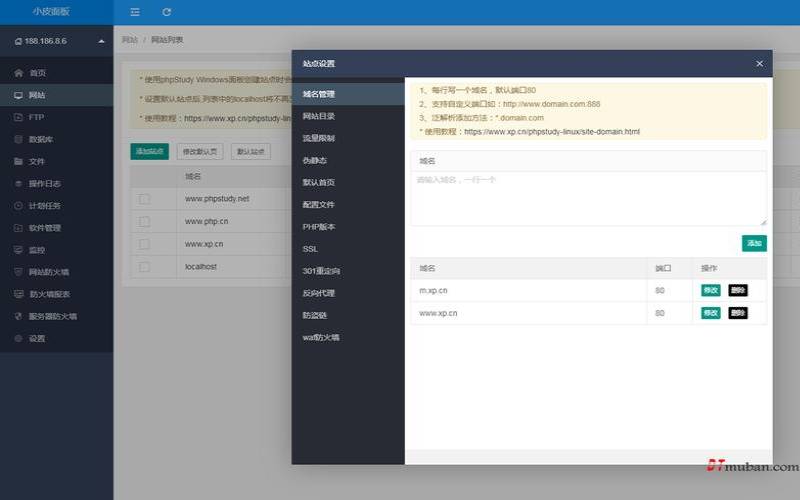800x500 pixels.
Task: Click 修改 for the www.xp.cn domain row
Action: click(711, 313)
